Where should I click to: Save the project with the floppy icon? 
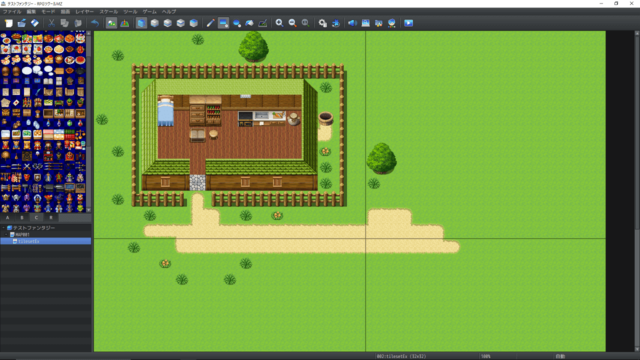click(x=35, y=23)
